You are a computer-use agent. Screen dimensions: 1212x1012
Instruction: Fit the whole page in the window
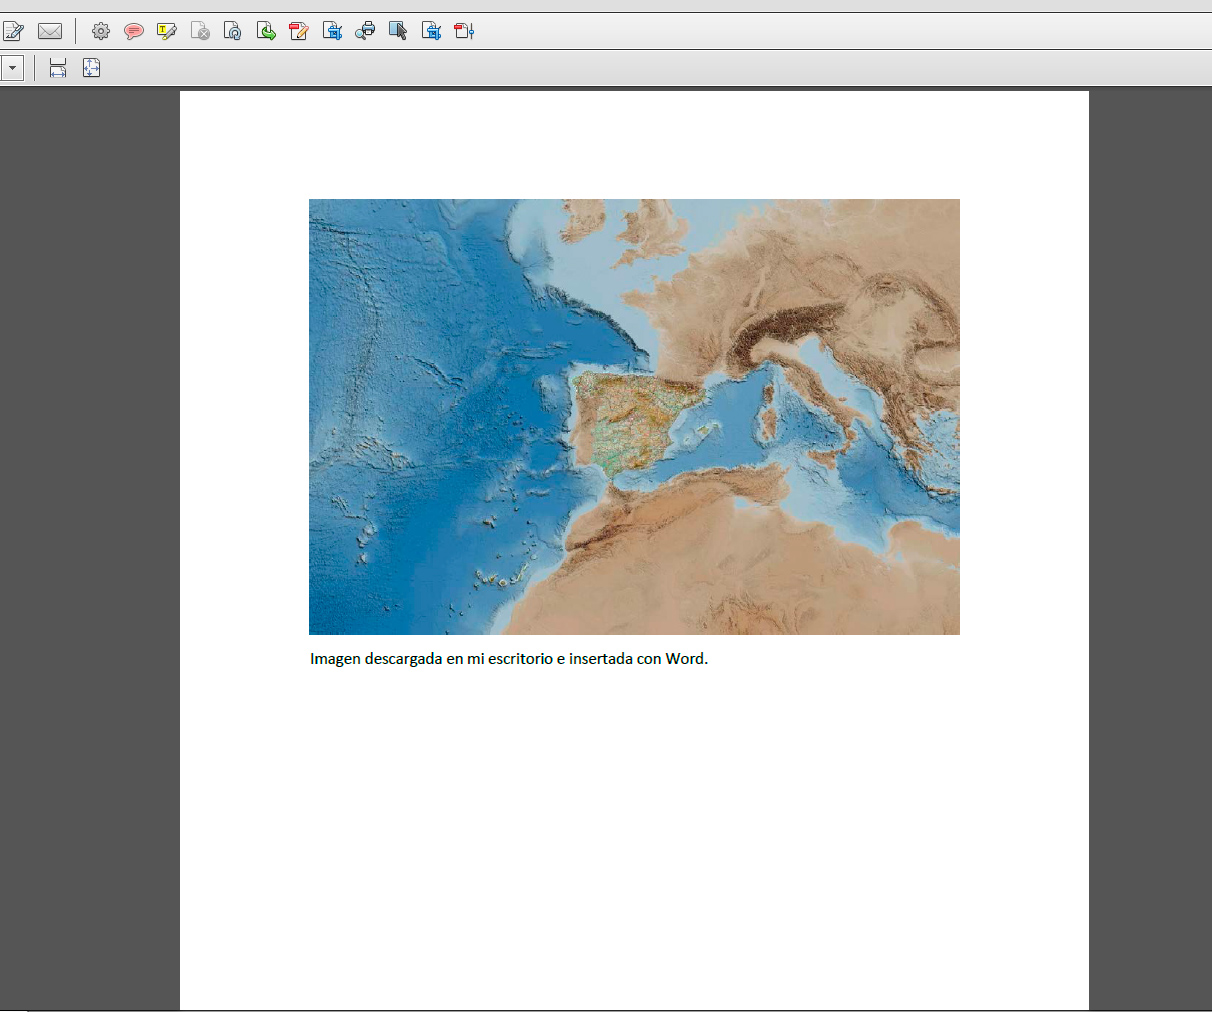pyautogui.click(x=91, y=68)
